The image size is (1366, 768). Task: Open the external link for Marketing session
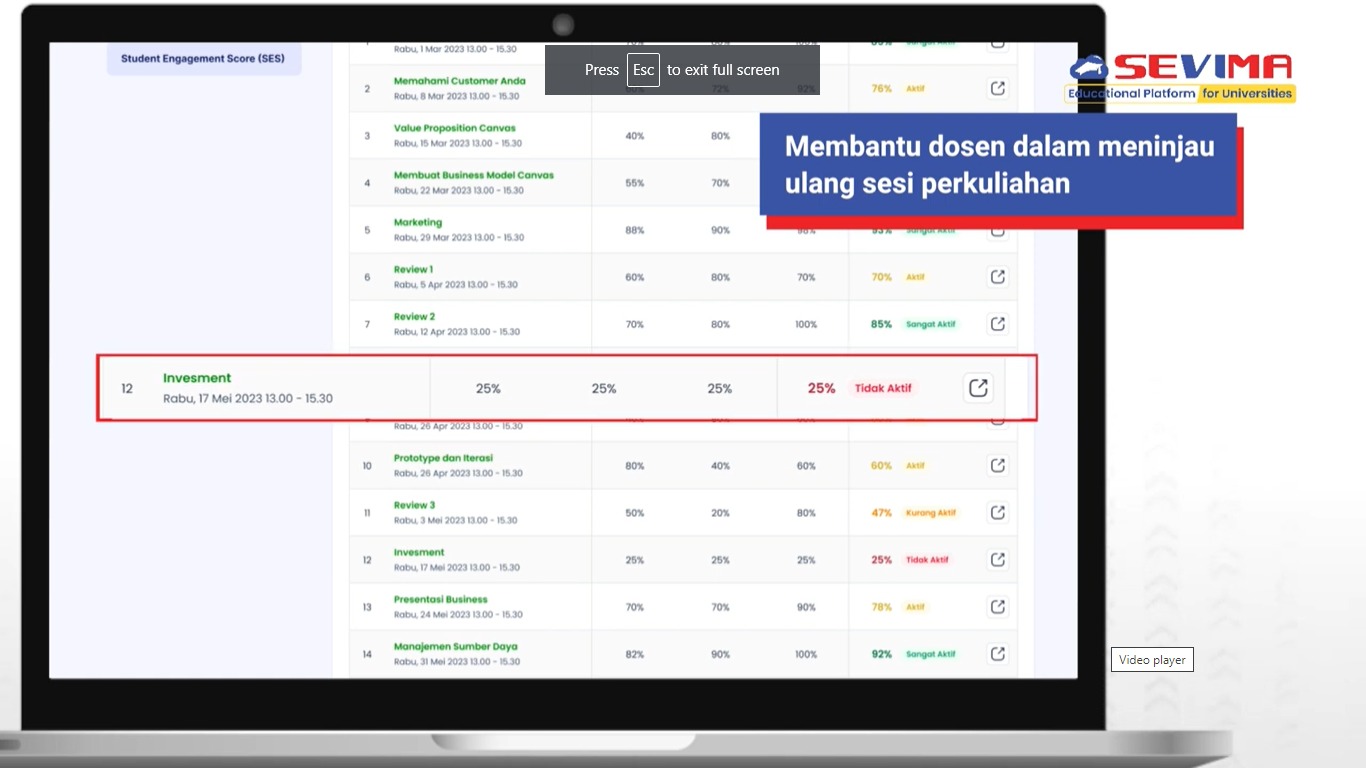coord(996,229)
